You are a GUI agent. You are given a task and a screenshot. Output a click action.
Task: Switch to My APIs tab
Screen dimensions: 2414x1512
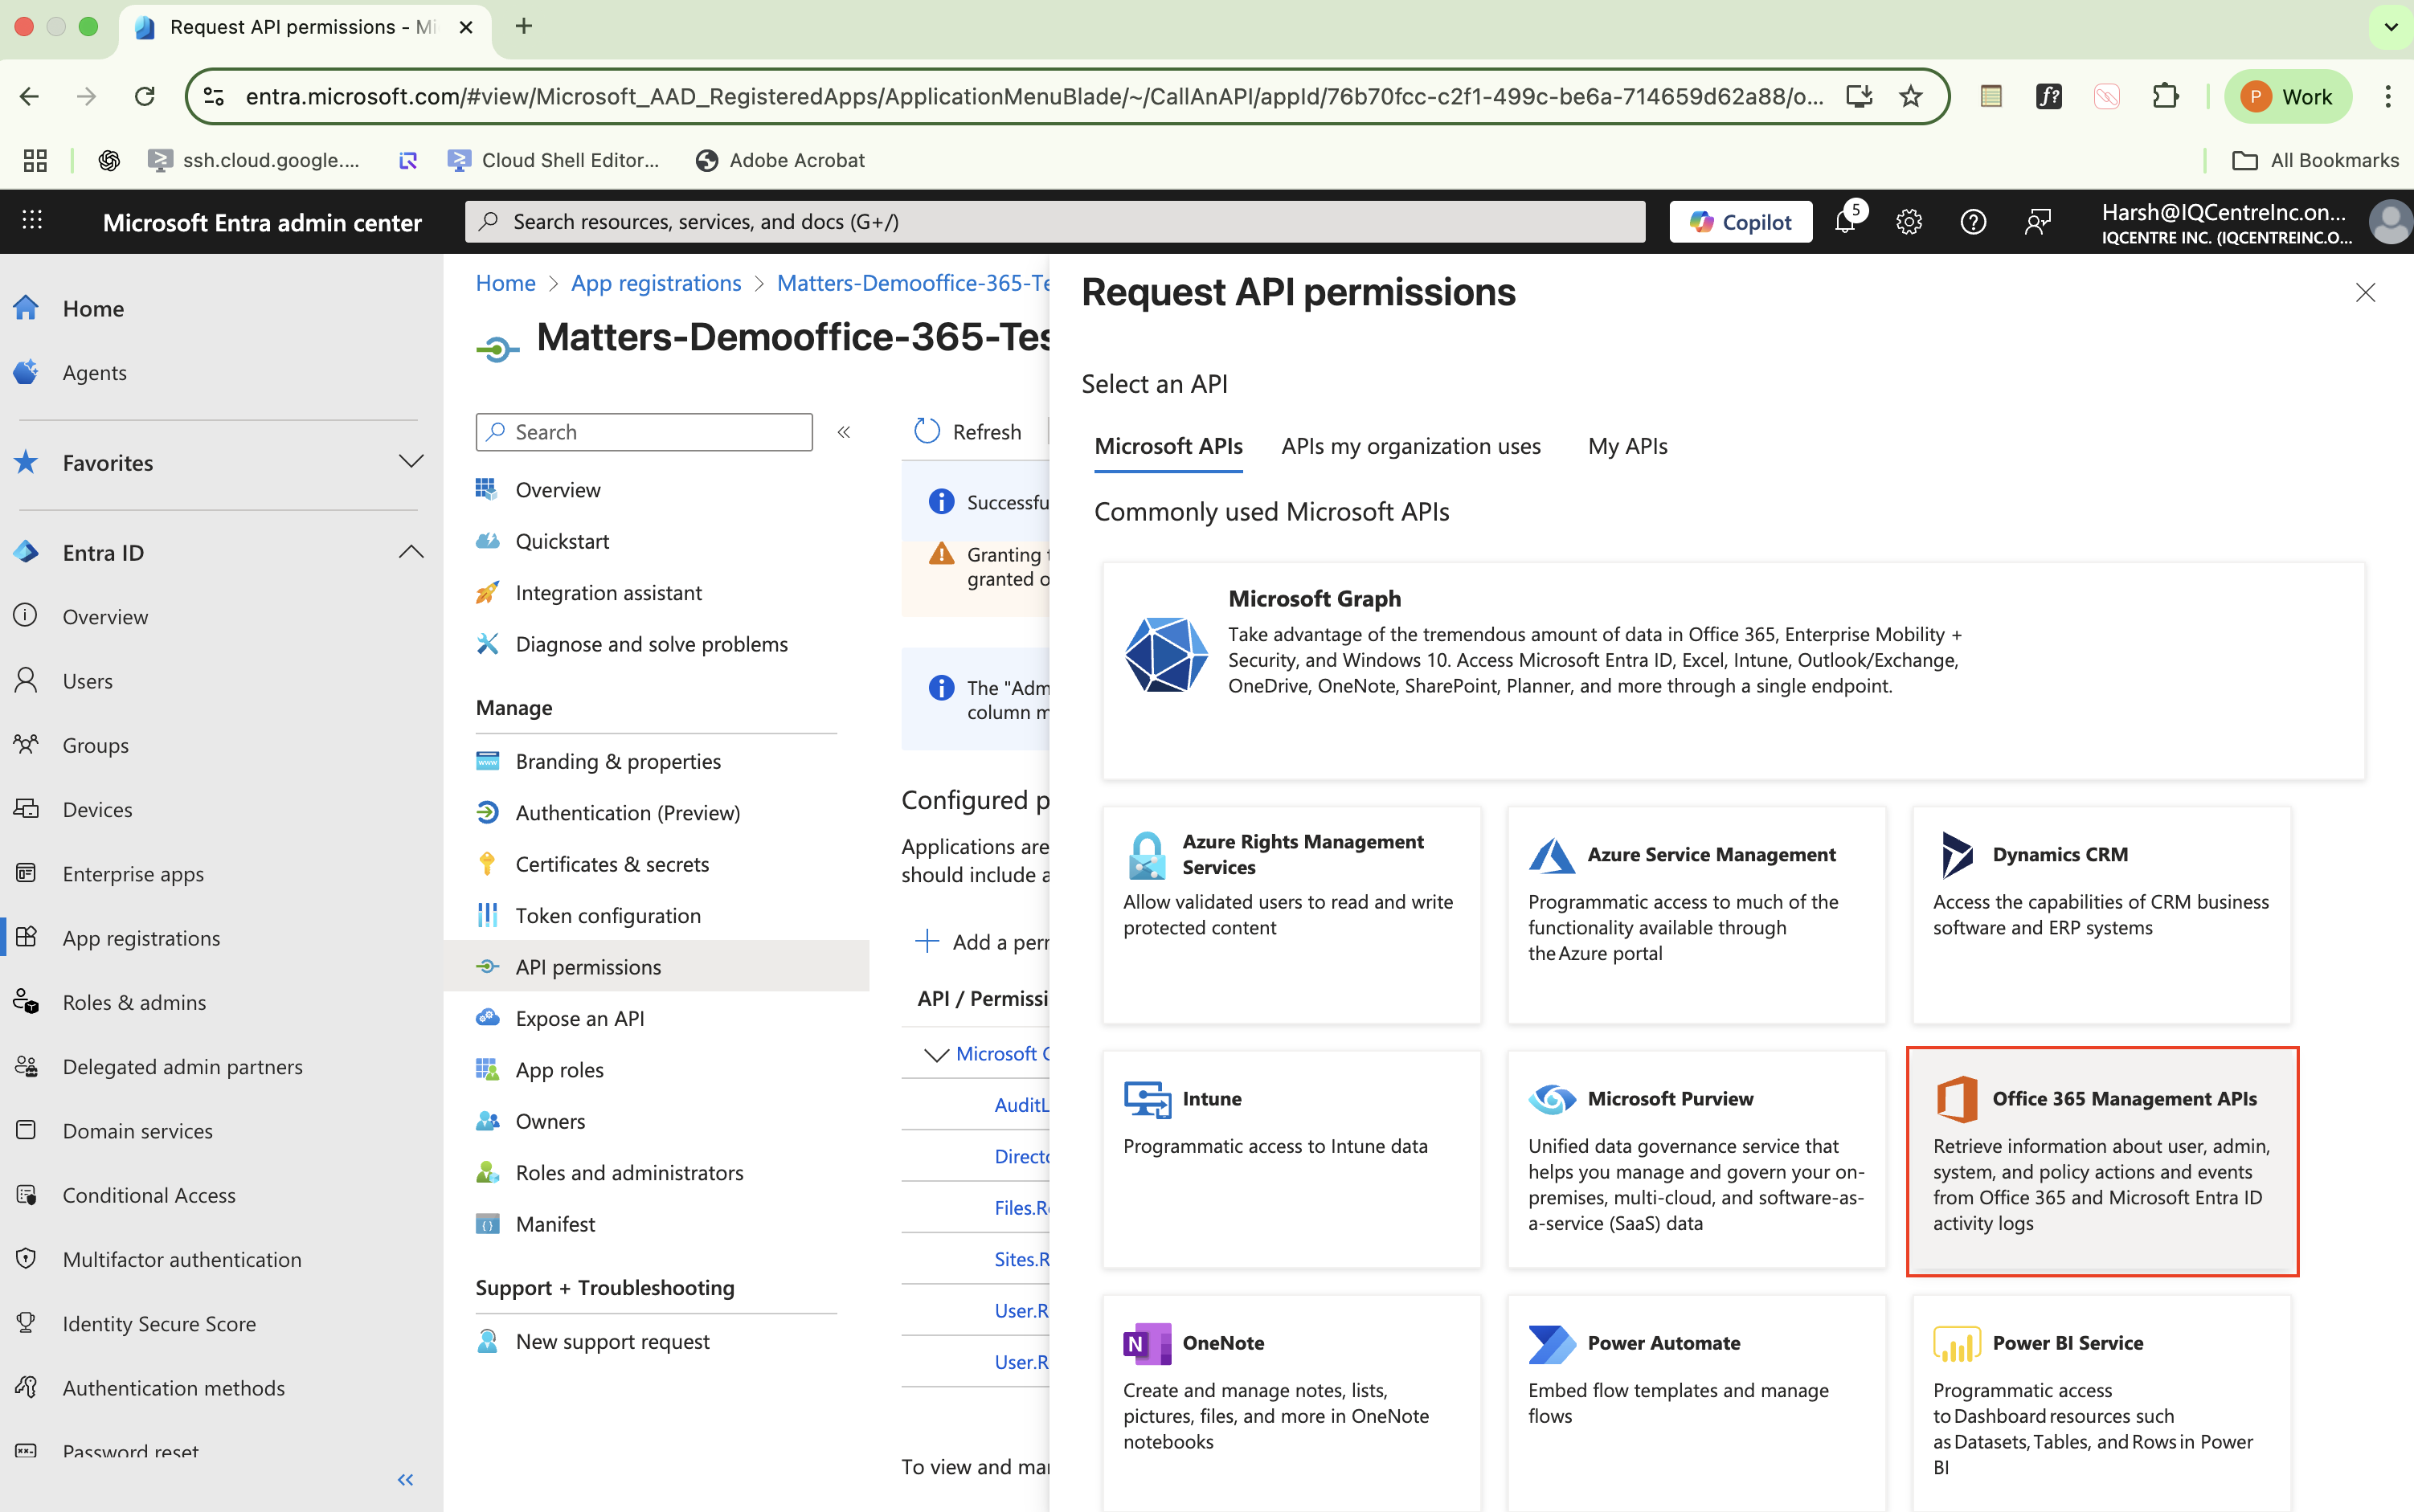coord(1627,446)
